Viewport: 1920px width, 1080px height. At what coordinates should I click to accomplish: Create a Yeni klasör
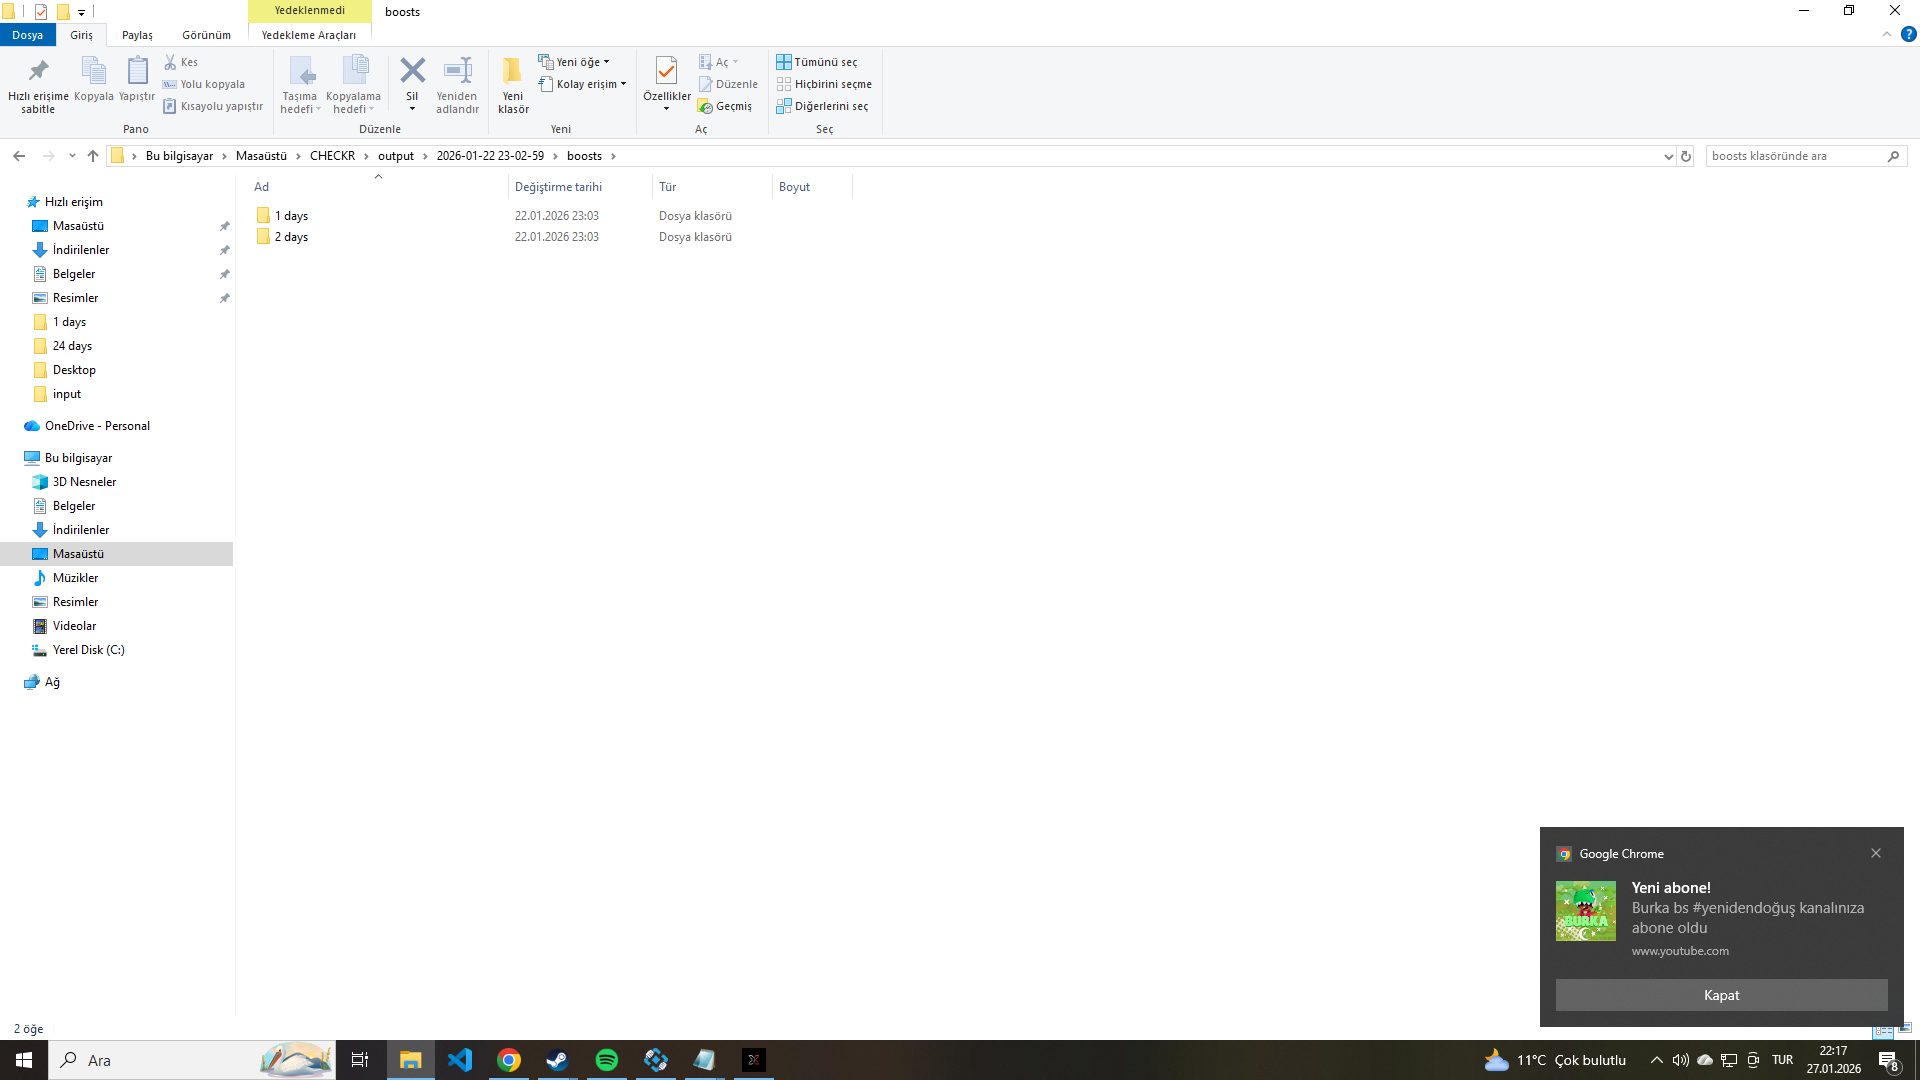[513, 85]
